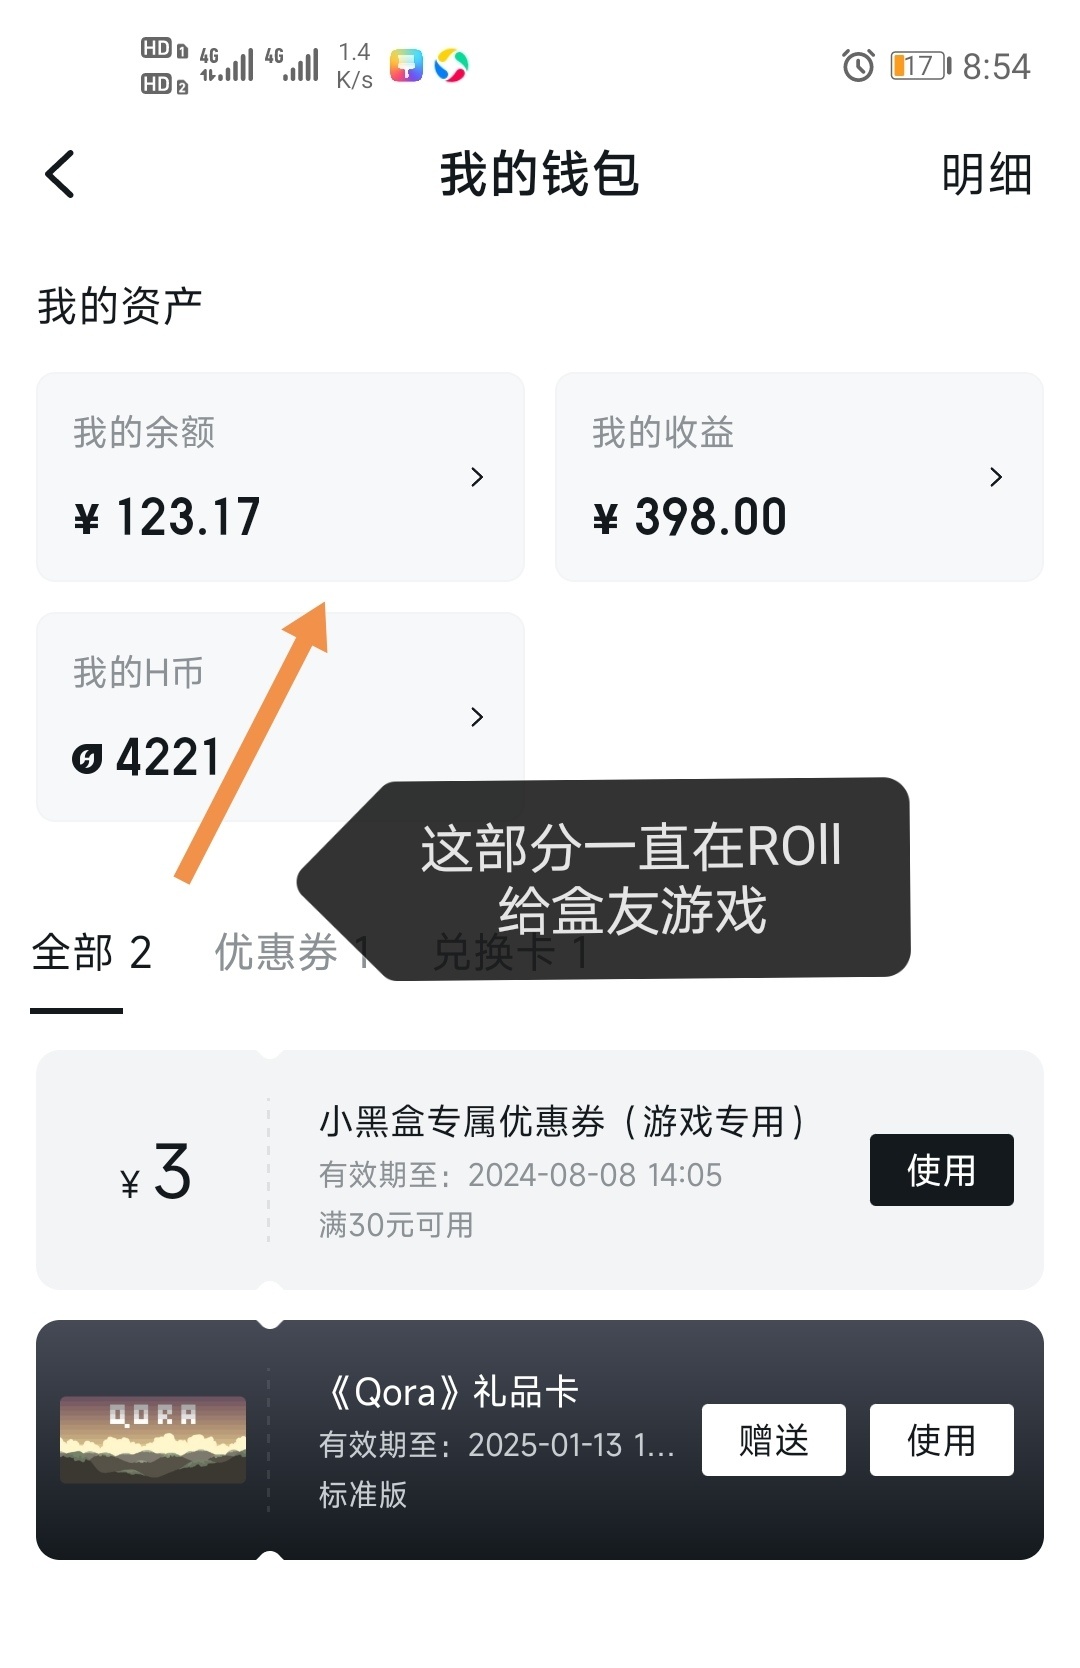Open the Qora game thumbnail

click(x=153, y=1440)
